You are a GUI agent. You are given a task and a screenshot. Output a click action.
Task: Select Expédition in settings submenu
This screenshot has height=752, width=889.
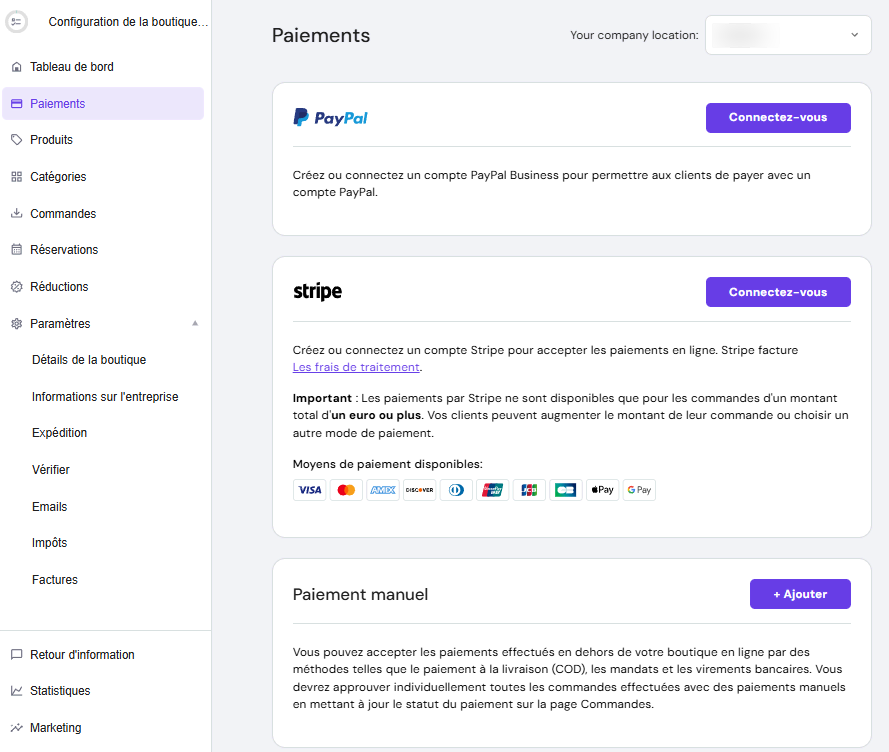click(60, 433)
